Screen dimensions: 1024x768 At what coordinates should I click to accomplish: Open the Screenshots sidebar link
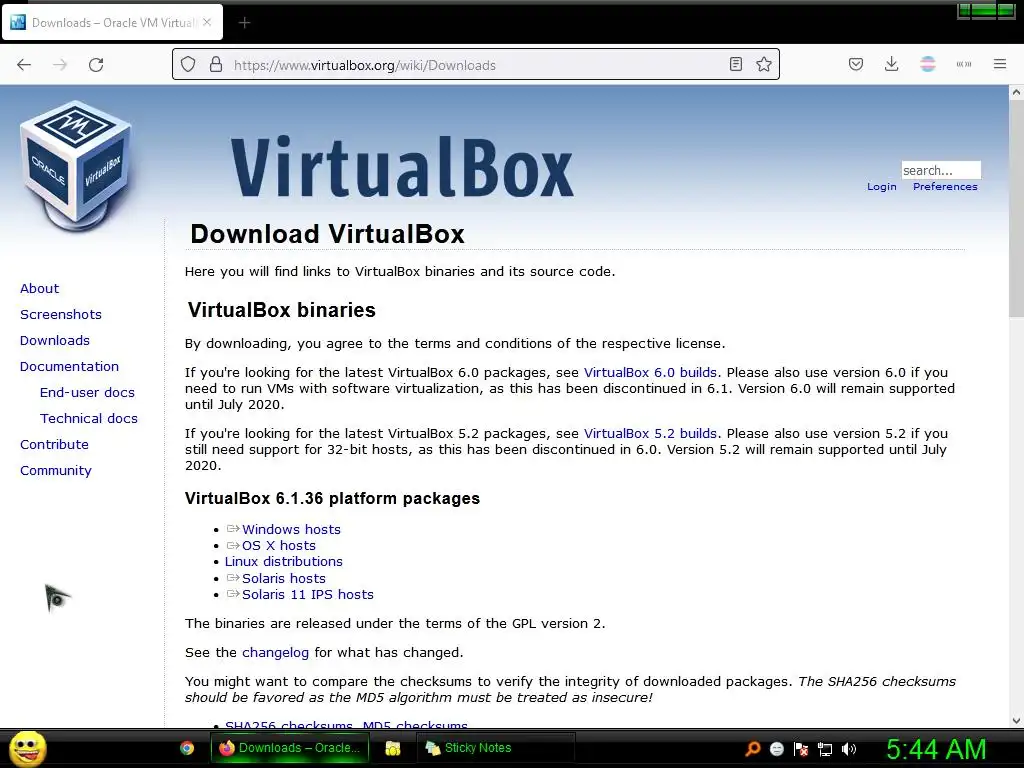pos(61,314)
